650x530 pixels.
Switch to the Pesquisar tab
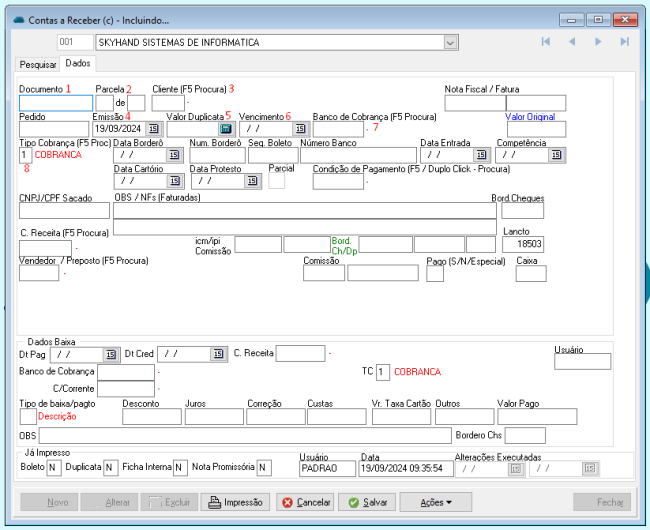39,63
